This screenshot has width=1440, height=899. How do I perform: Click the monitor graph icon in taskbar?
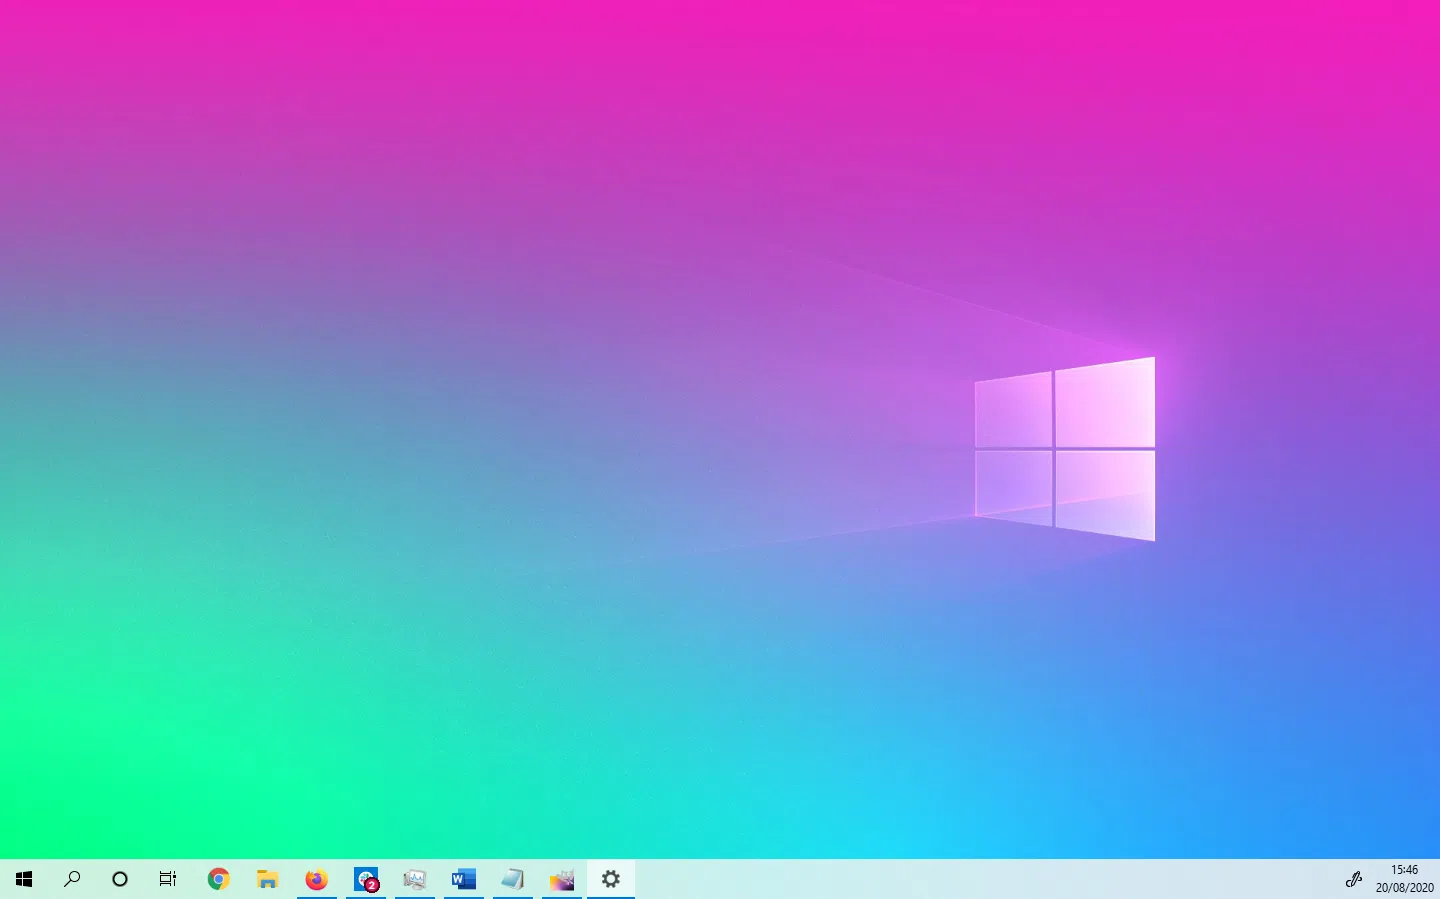(414, 879)
